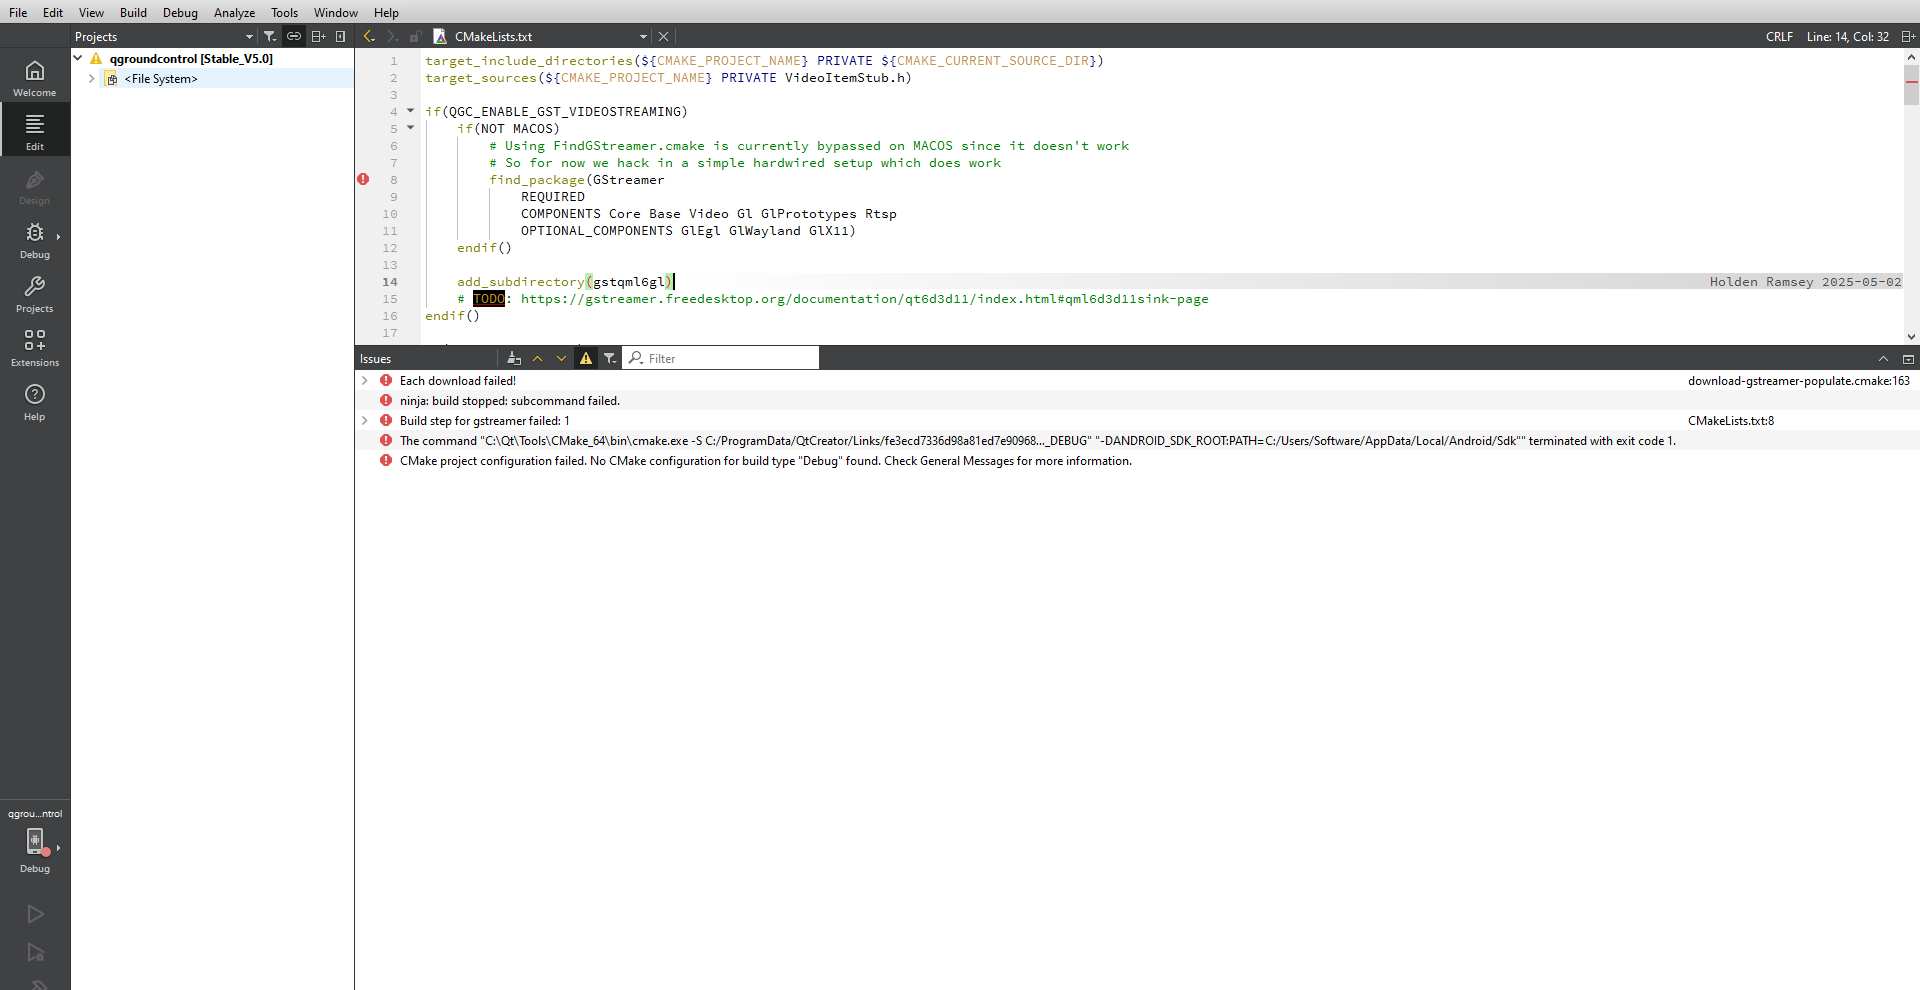
Task: Toggle synchronize with editor link icon
Action: (x=294, y=37)
